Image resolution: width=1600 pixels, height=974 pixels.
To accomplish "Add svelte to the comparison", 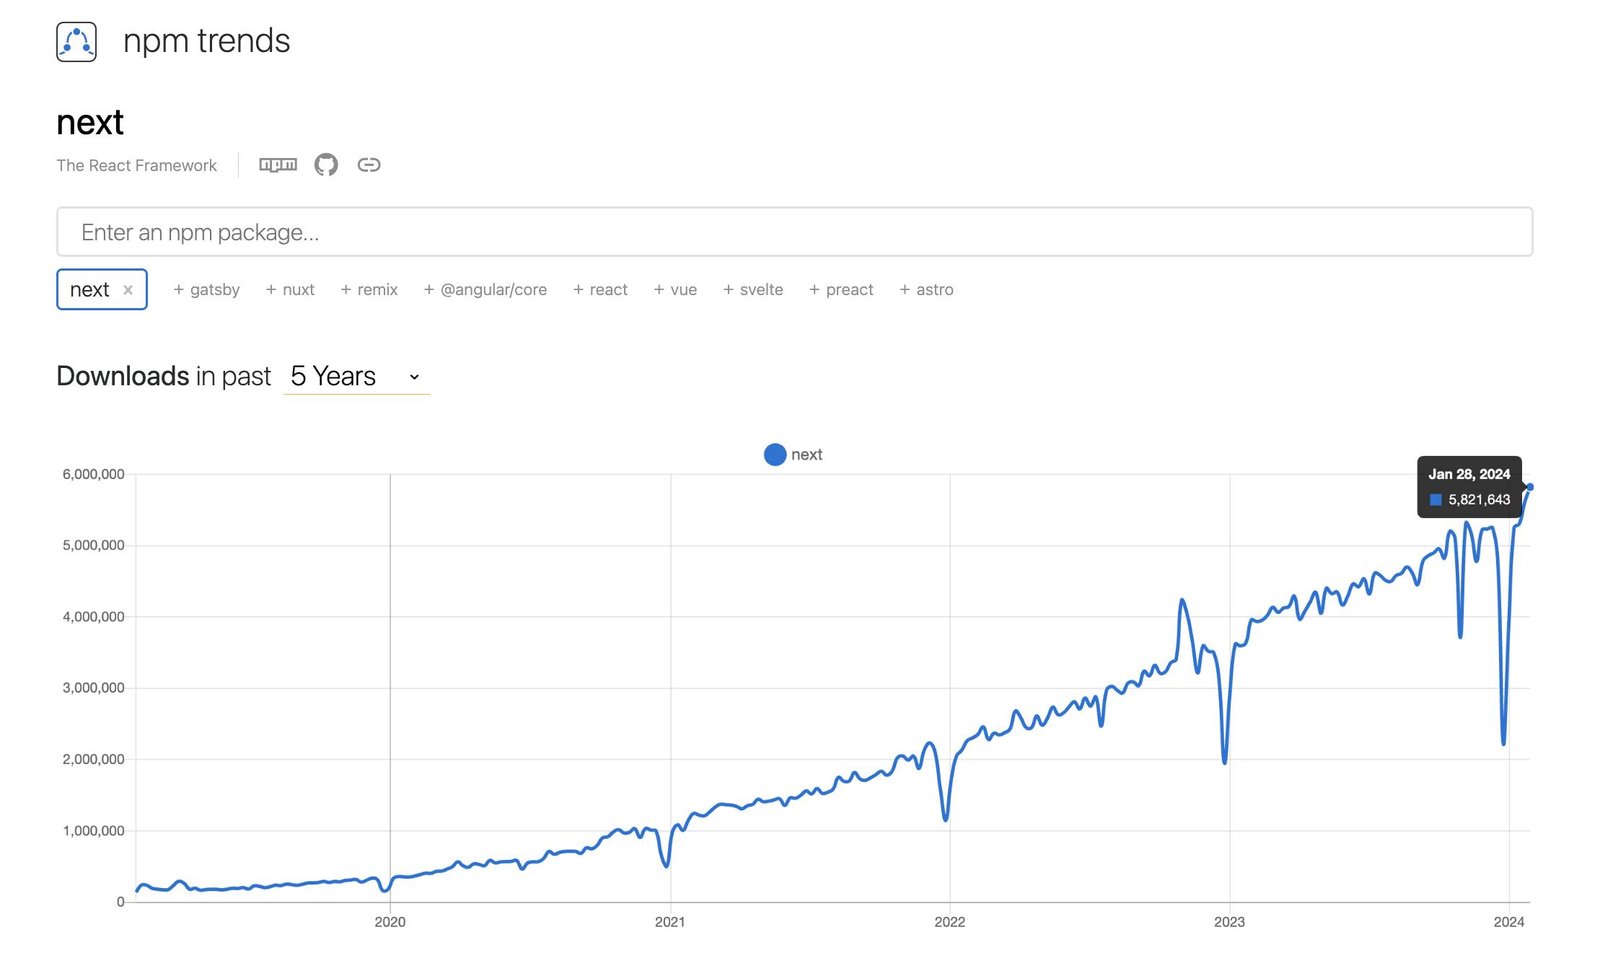I will click(x=752, y=289).
